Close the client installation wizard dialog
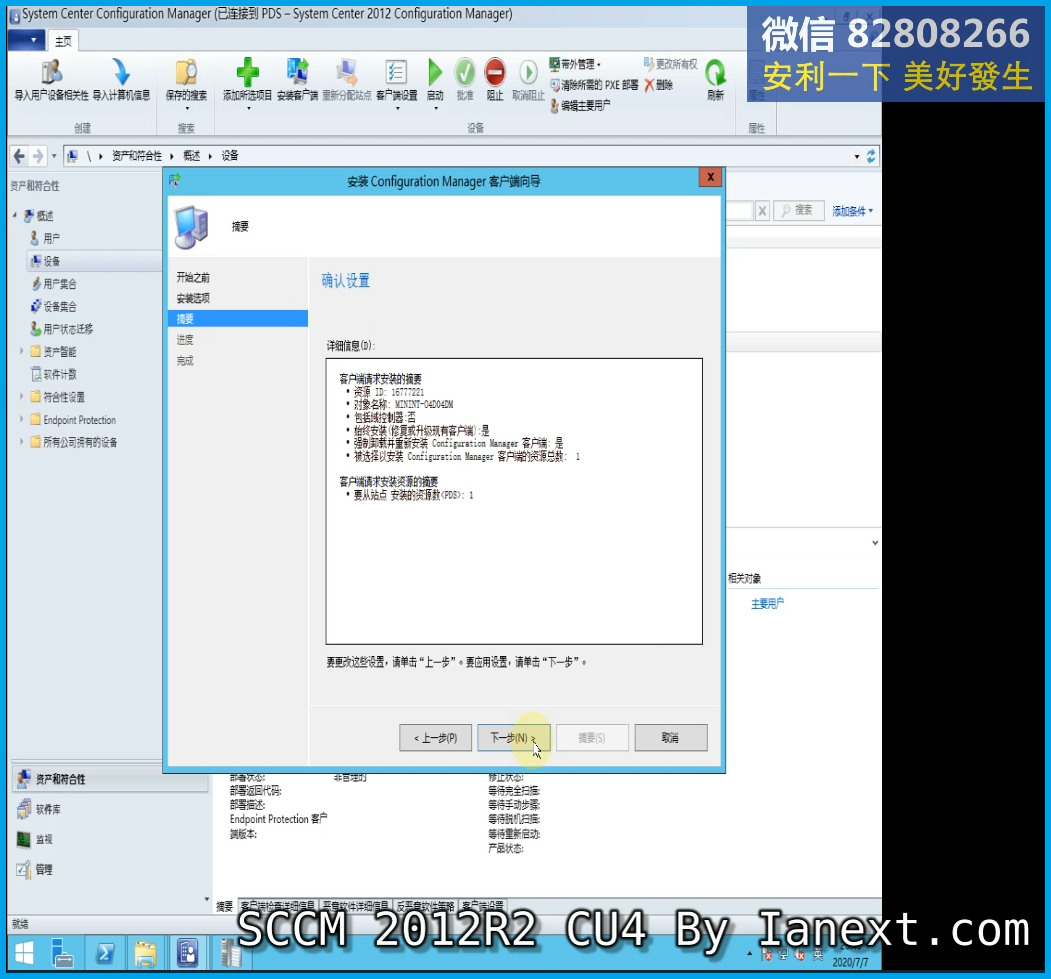 coord(710,177)
